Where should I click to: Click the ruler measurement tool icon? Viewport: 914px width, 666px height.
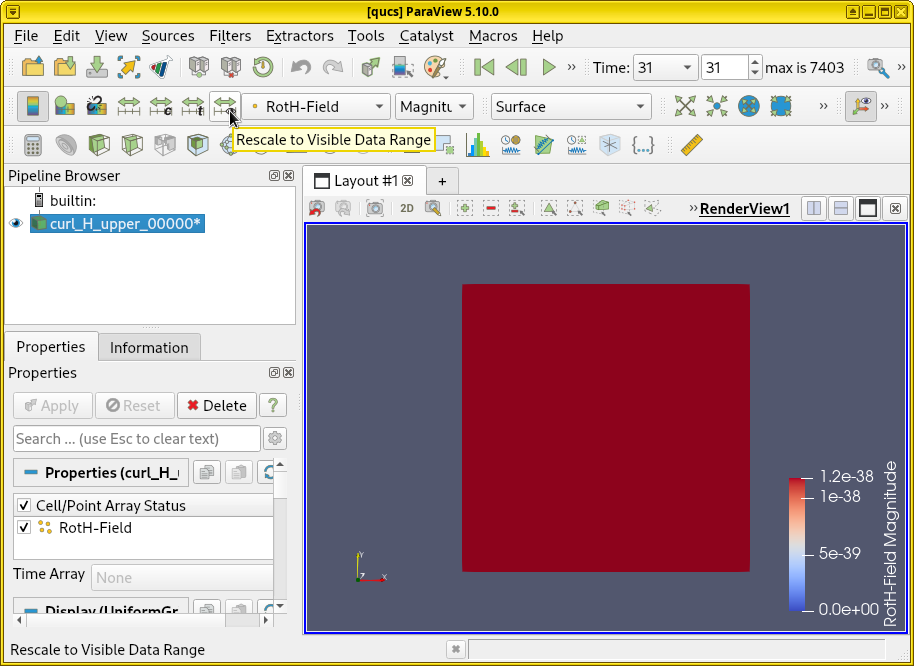click(692, 145)
